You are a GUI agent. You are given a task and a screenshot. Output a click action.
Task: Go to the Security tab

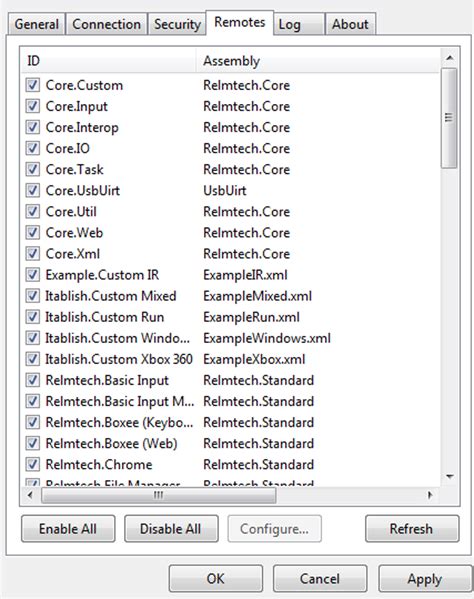(x=177, y=24)
